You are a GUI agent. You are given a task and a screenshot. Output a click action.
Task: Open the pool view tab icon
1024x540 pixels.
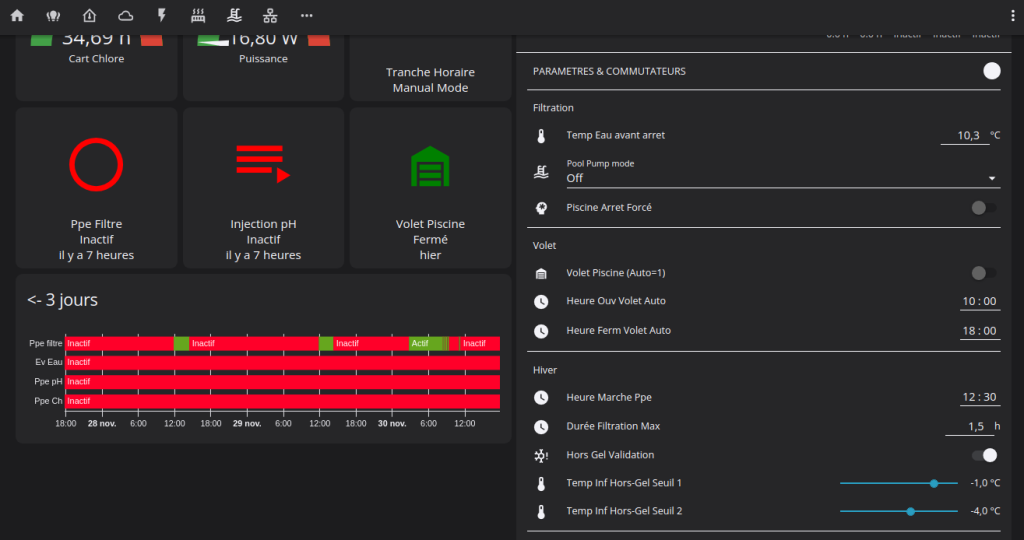(x=234, y=16)
